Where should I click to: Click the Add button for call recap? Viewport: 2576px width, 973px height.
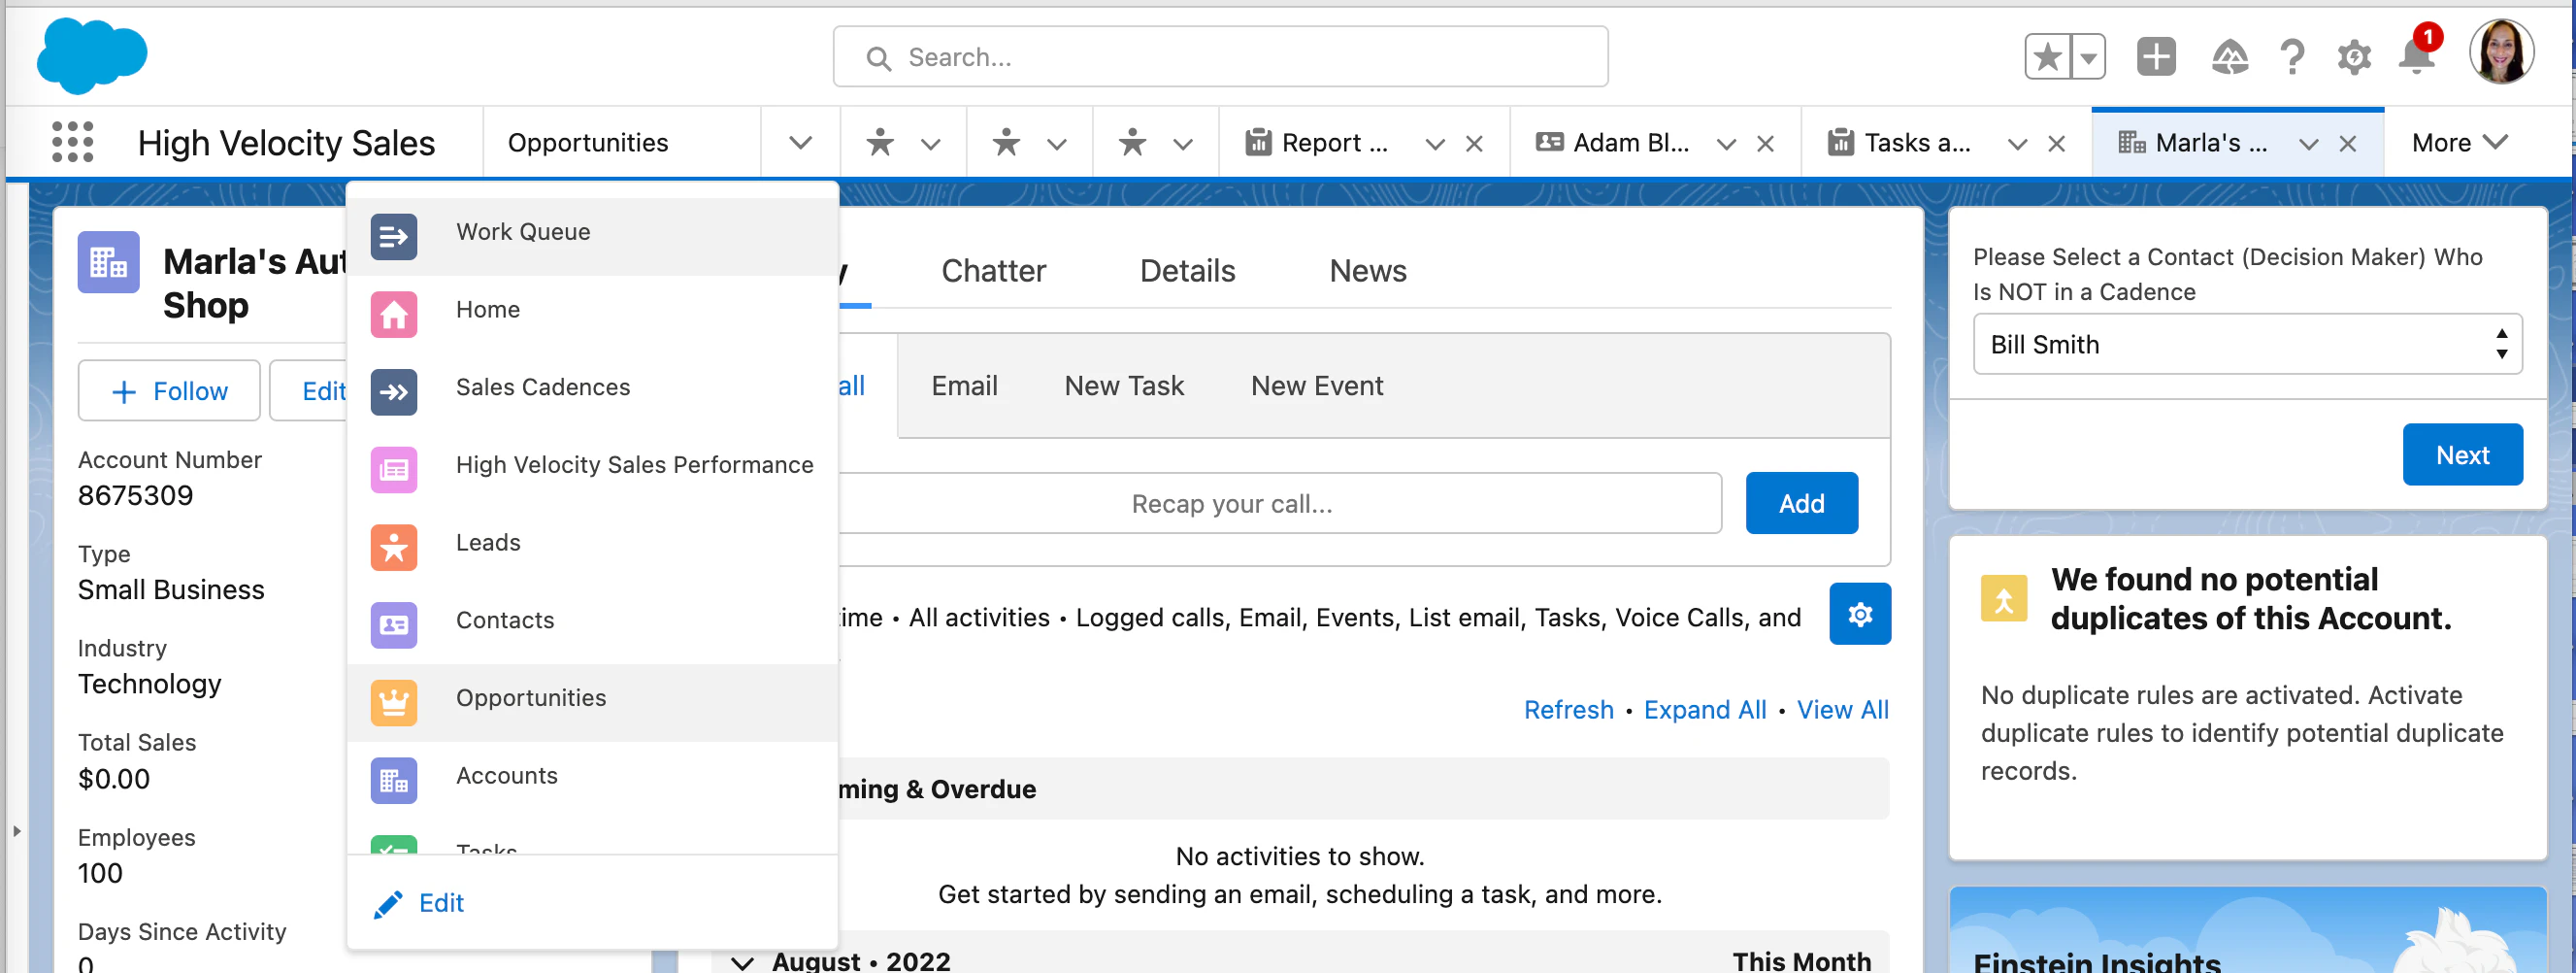pos(1801,504)
